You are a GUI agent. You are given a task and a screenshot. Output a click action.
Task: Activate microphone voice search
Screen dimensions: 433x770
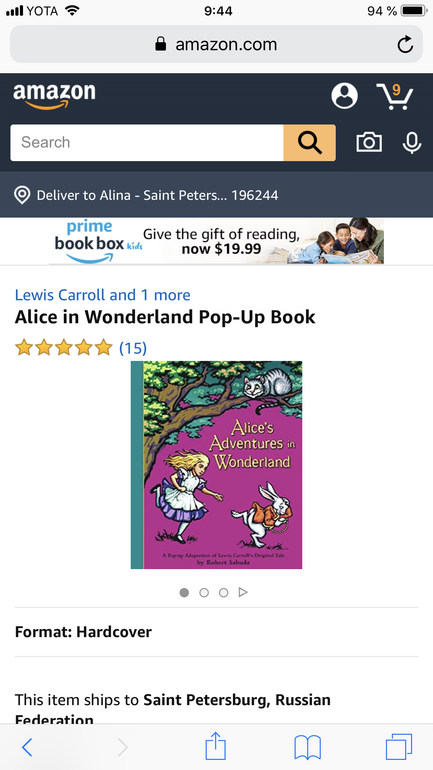(411, 142)
